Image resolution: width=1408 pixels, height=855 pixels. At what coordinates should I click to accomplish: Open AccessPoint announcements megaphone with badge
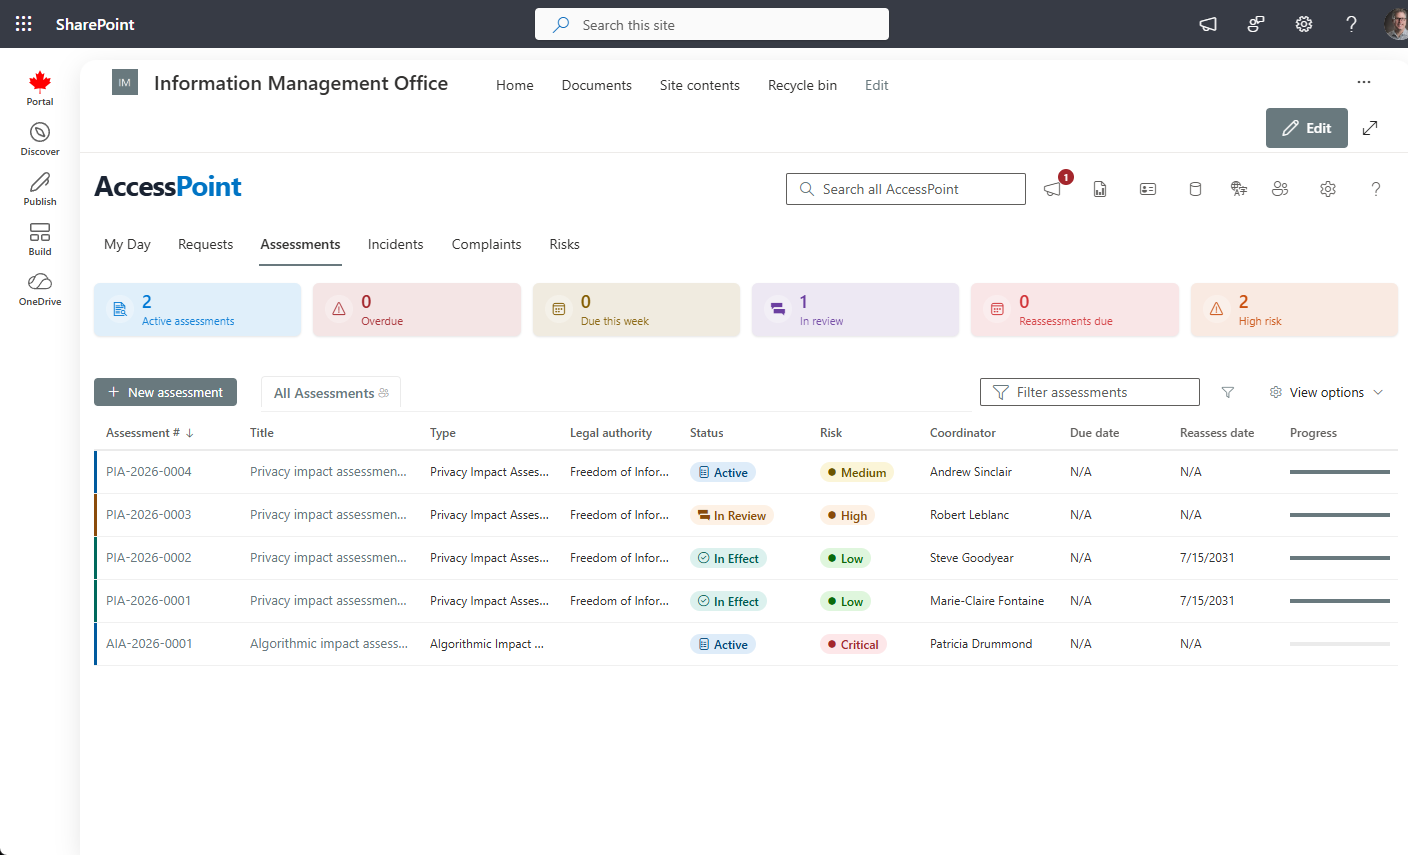pyautogui.click(x=1055, y=187)
